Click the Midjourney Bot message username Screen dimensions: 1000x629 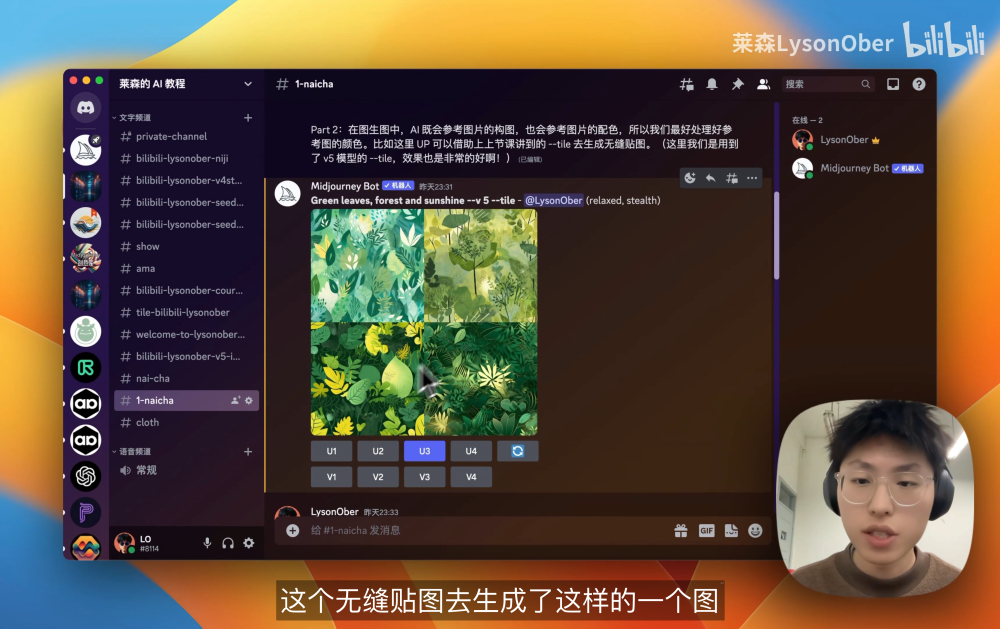(345, 186)
